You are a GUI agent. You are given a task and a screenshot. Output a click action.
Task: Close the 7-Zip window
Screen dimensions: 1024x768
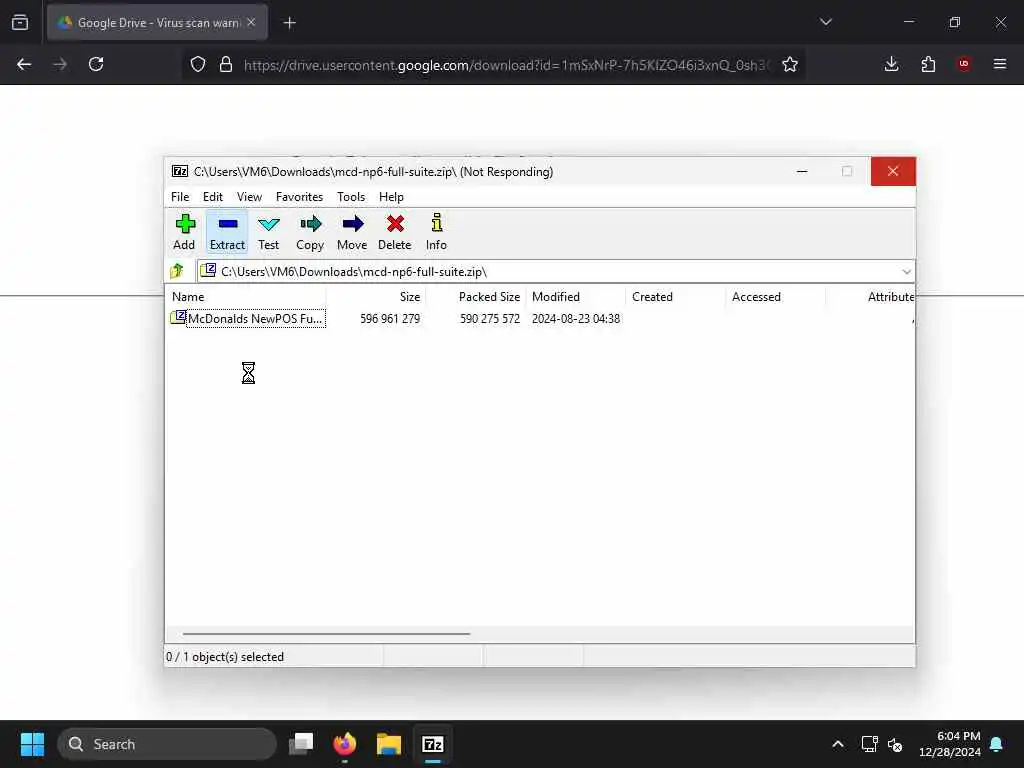tap(893, 171)
